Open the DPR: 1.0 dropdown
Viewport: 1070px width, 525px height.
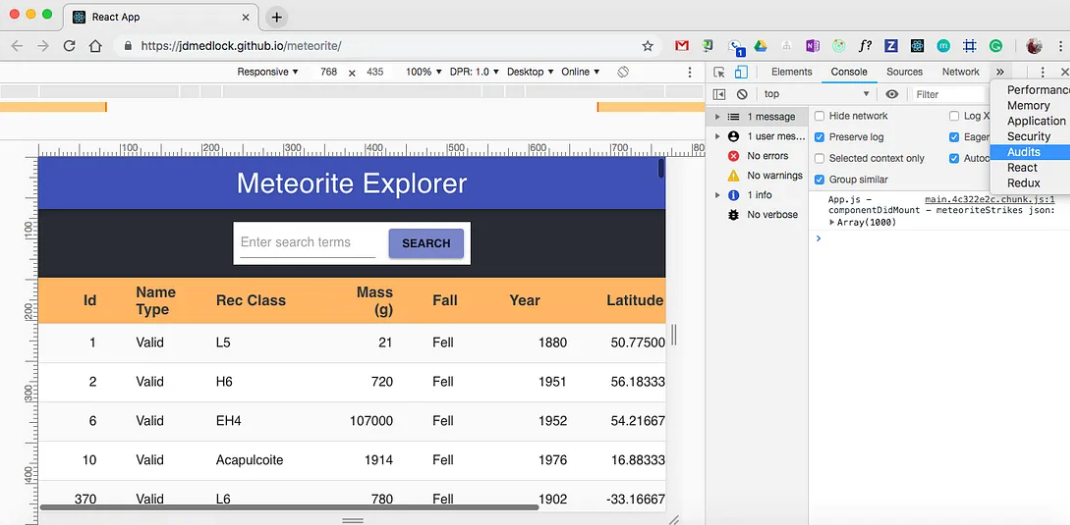pyautogui.click(x=474, y=72)
